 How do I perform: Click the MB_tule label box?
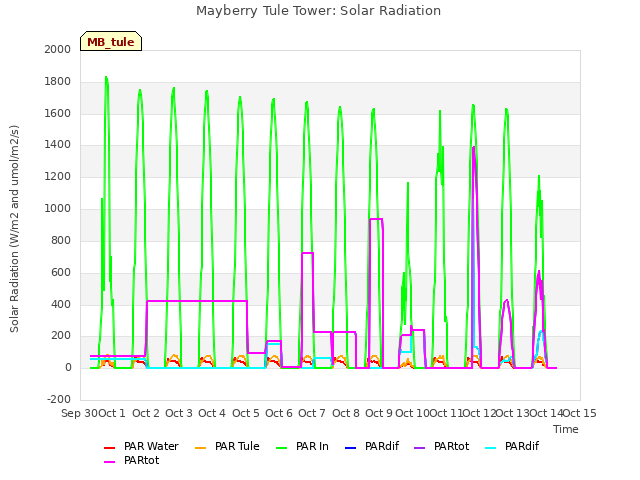[x=111, y=41]
